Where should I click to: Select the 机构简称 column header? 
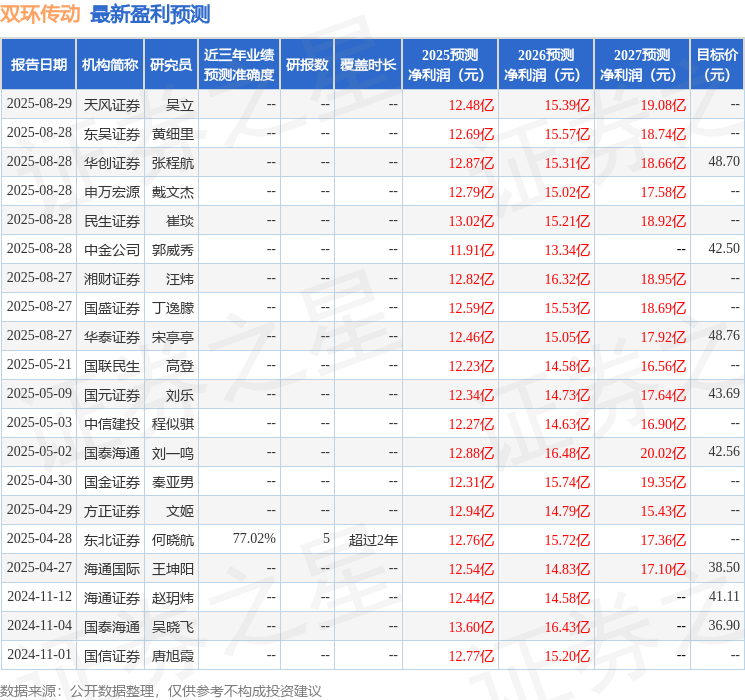coord(110,65)
